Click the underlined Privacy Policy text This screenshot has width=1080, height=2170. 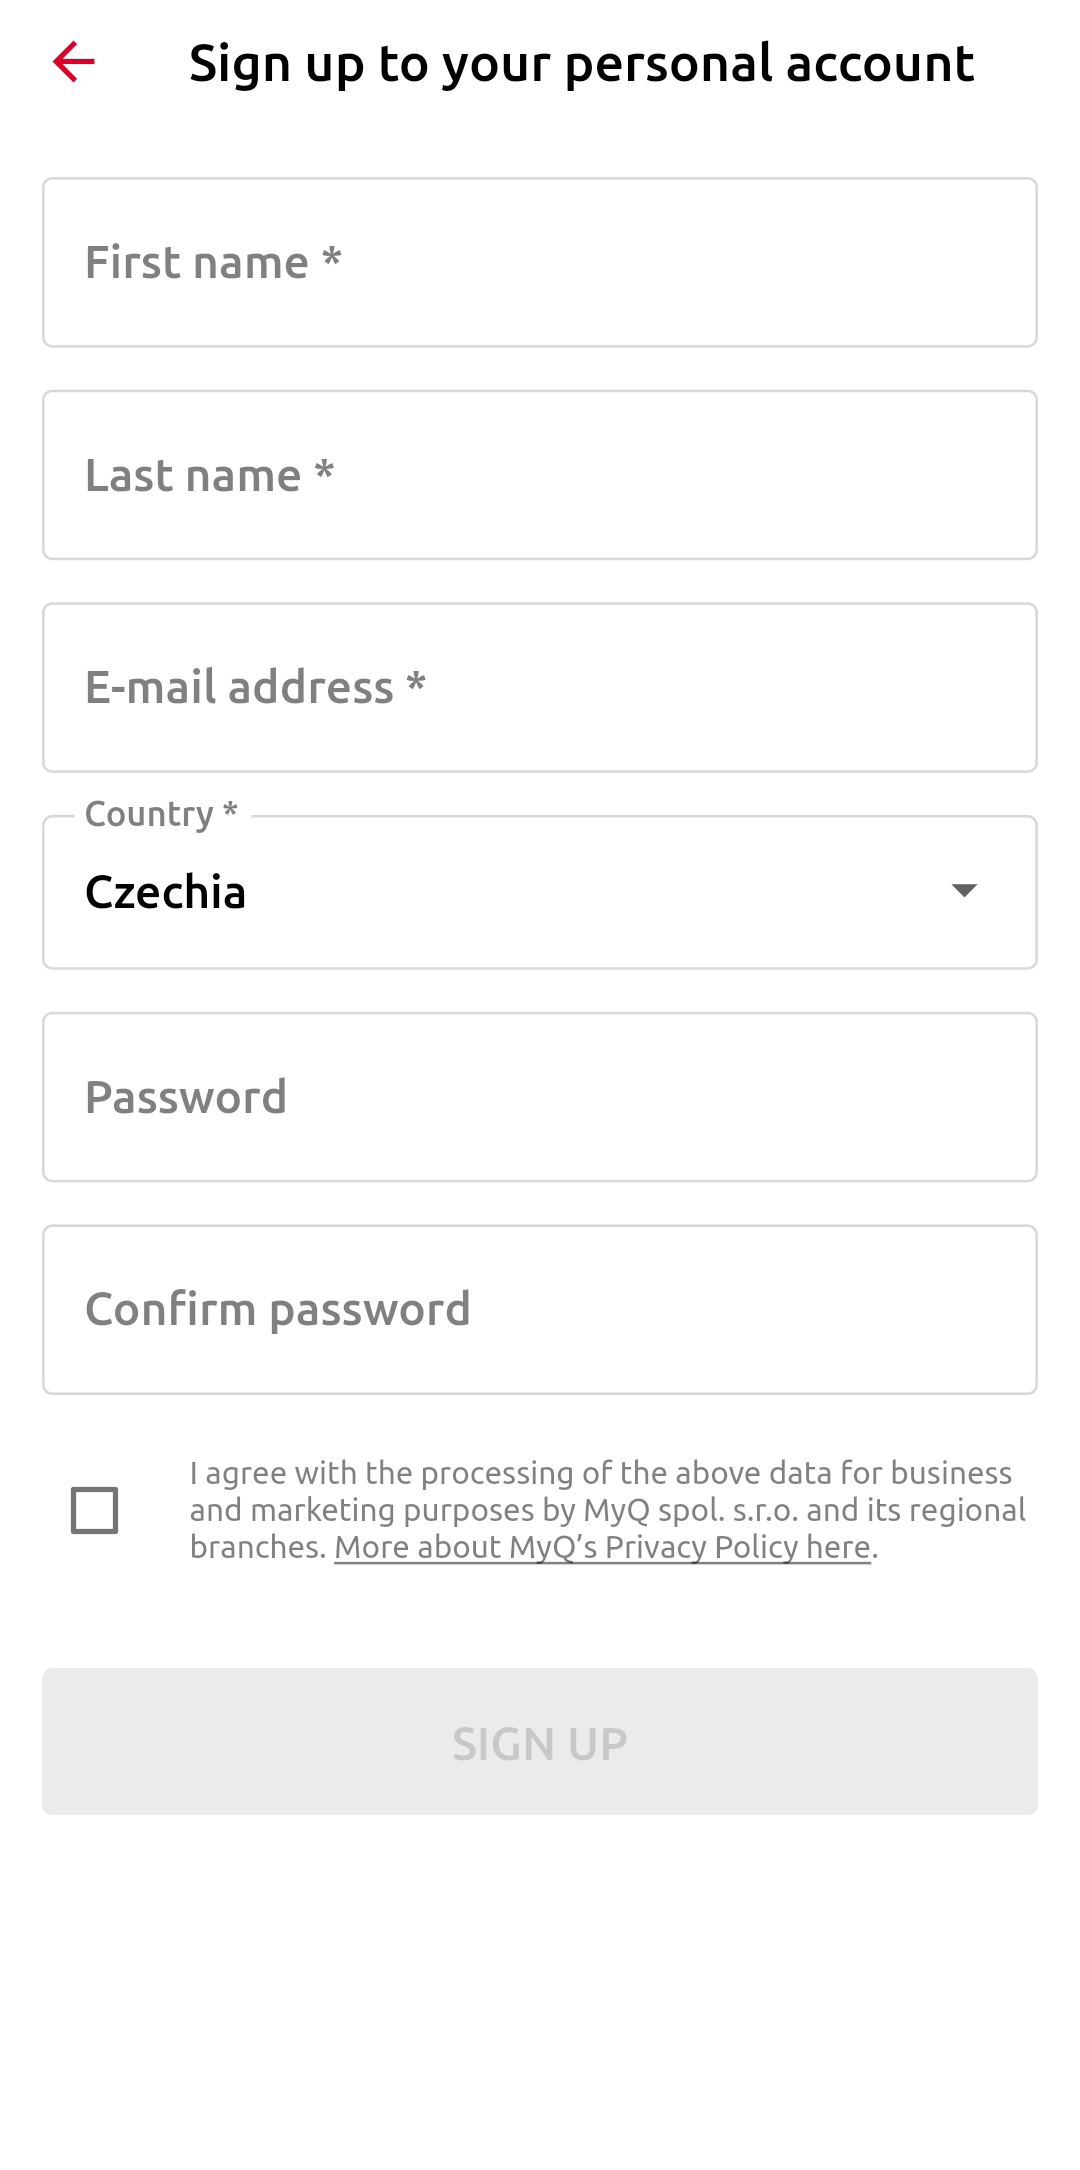tap(602, 1546)
